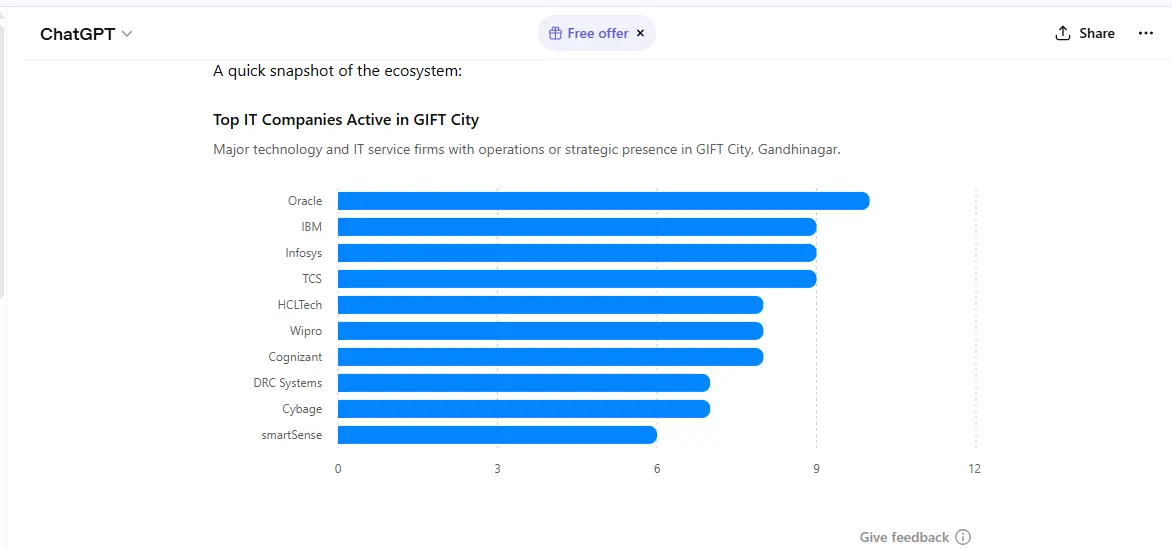Click the TCS axis label

pos(312,279)
